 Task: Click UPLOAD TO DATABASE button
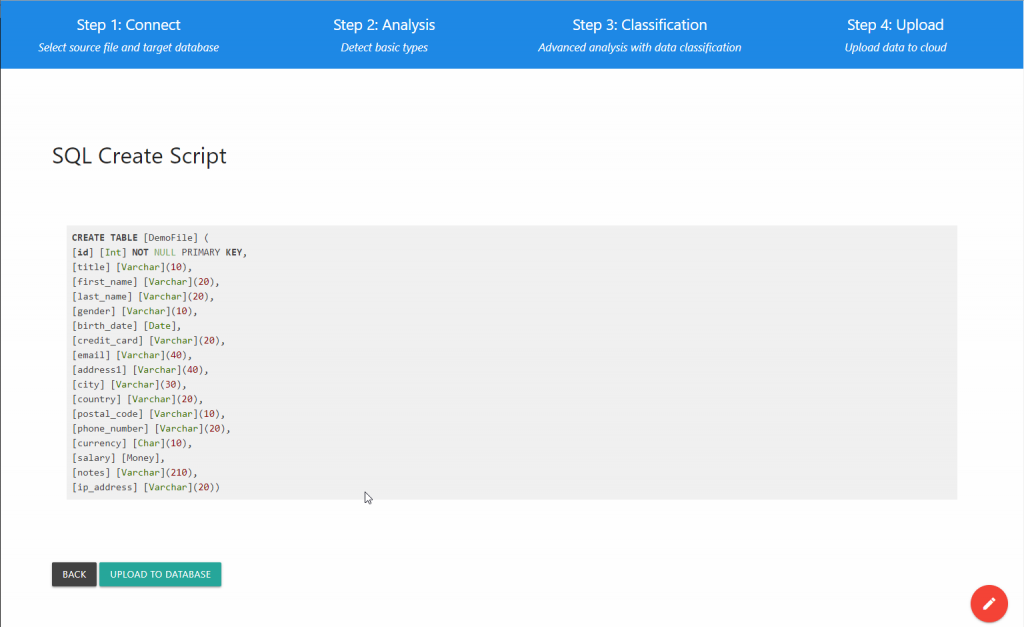tap(160, 574)
